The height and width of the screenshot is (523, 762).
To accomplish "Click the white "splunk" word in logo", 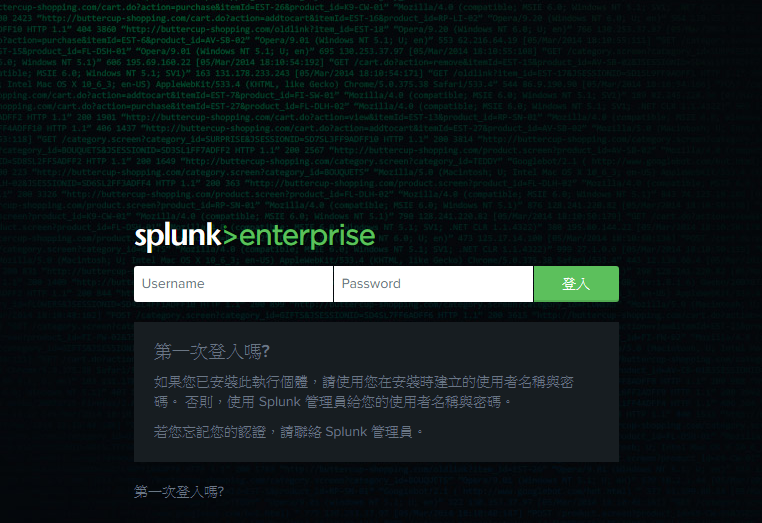I will tap(178, 237).
